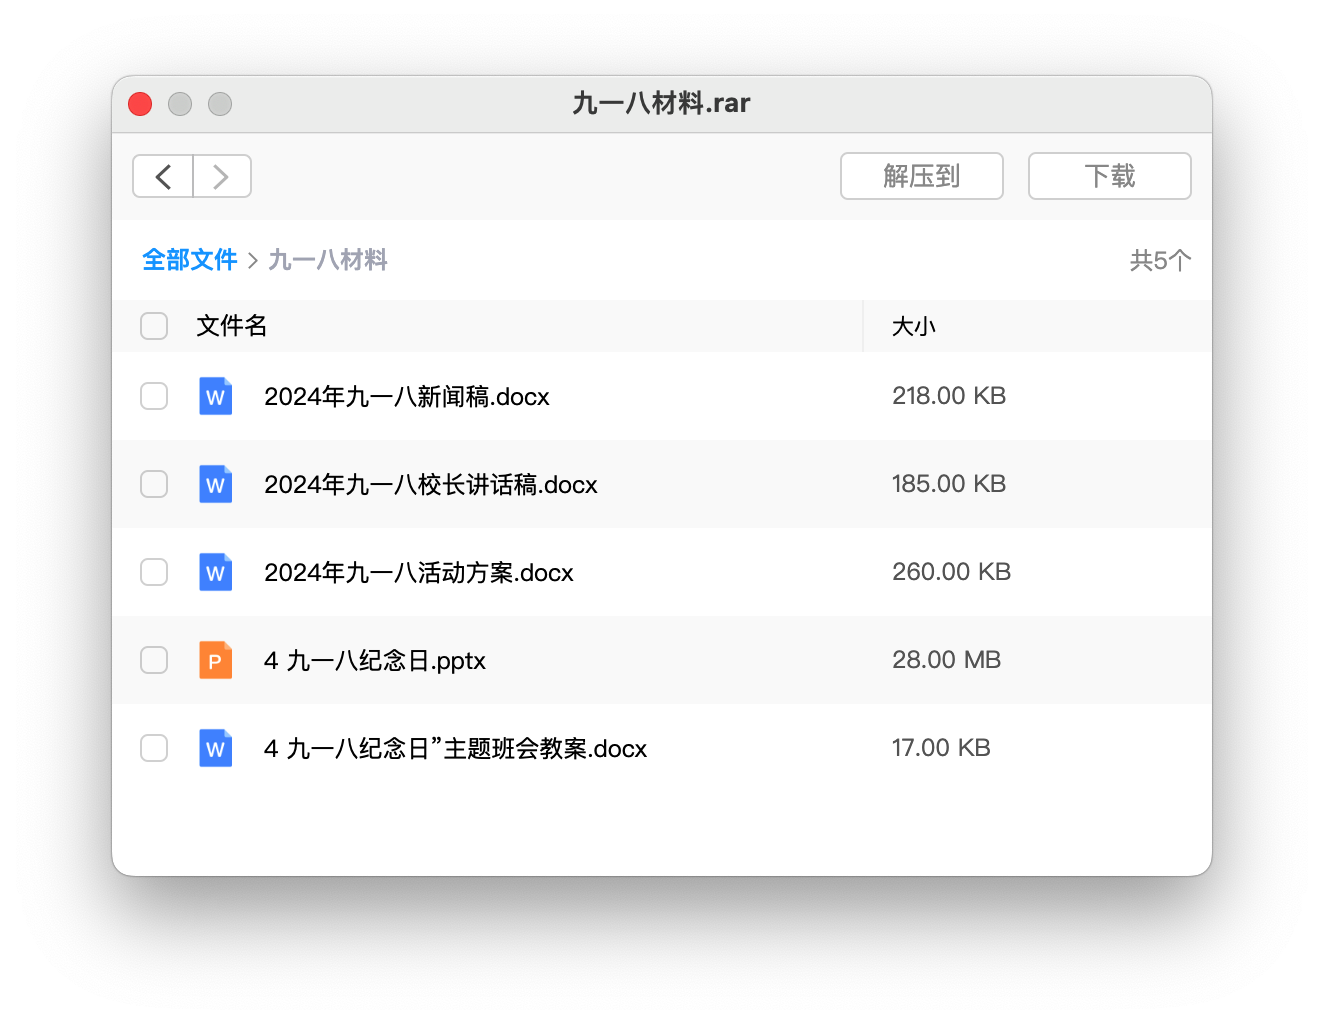Click Word icon of 2024年九一八活动方案.docx
This screenshot has height=1024, width=1324.
click(x=216, y=572)
